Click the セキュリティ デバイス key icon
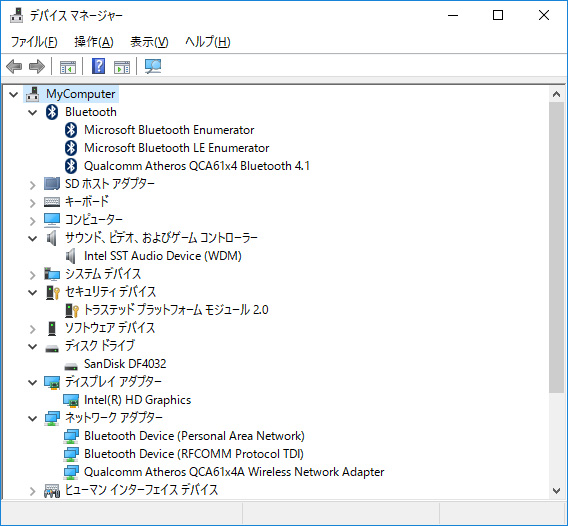 [53, 292]
